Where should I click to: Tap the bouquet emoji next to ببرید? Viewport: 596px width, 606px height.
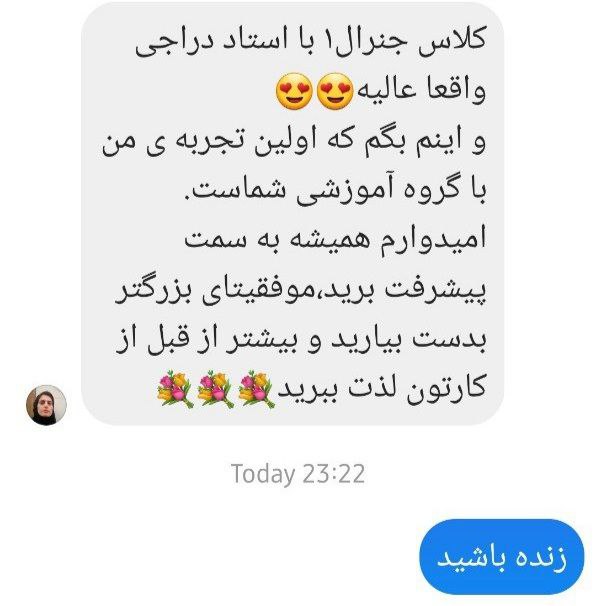click(x=256, y=389)
